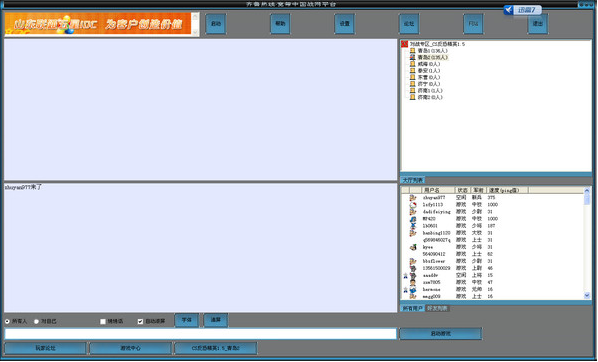Open 设置 from the top toolbar

tap(345, 24)
